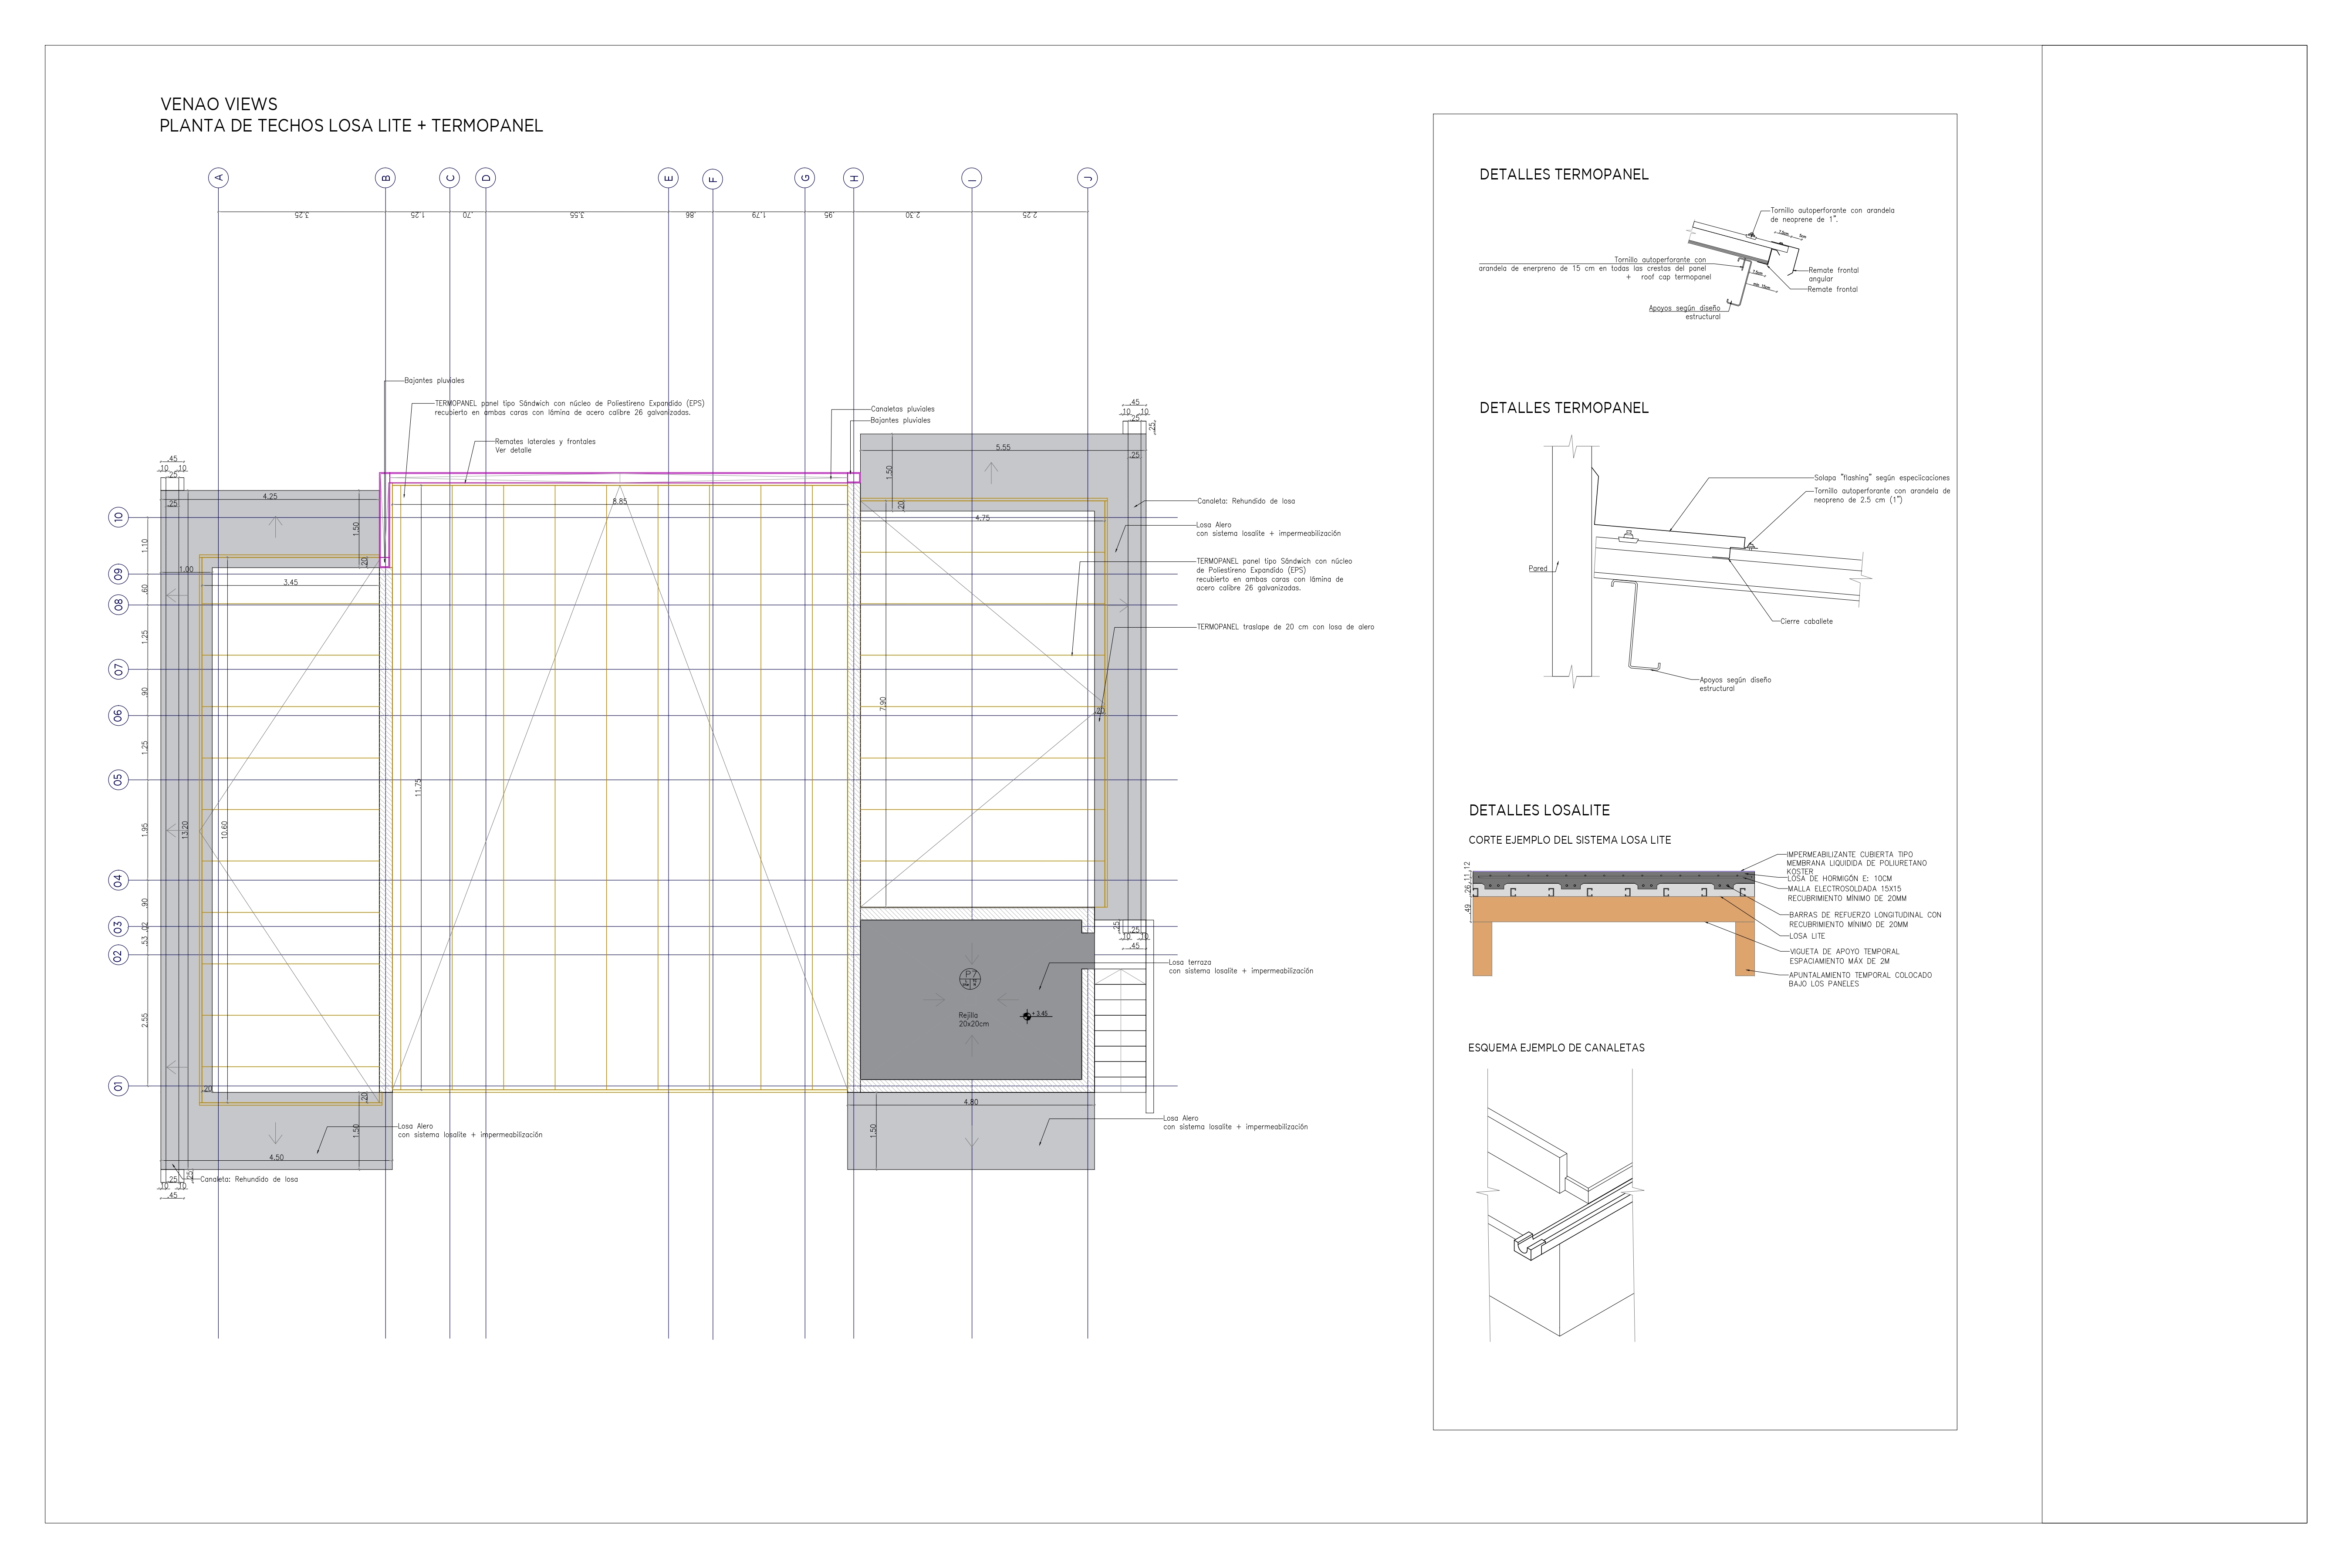Click grid axis bubble A
This screenshot has height=1568, width=2352.
218,178
